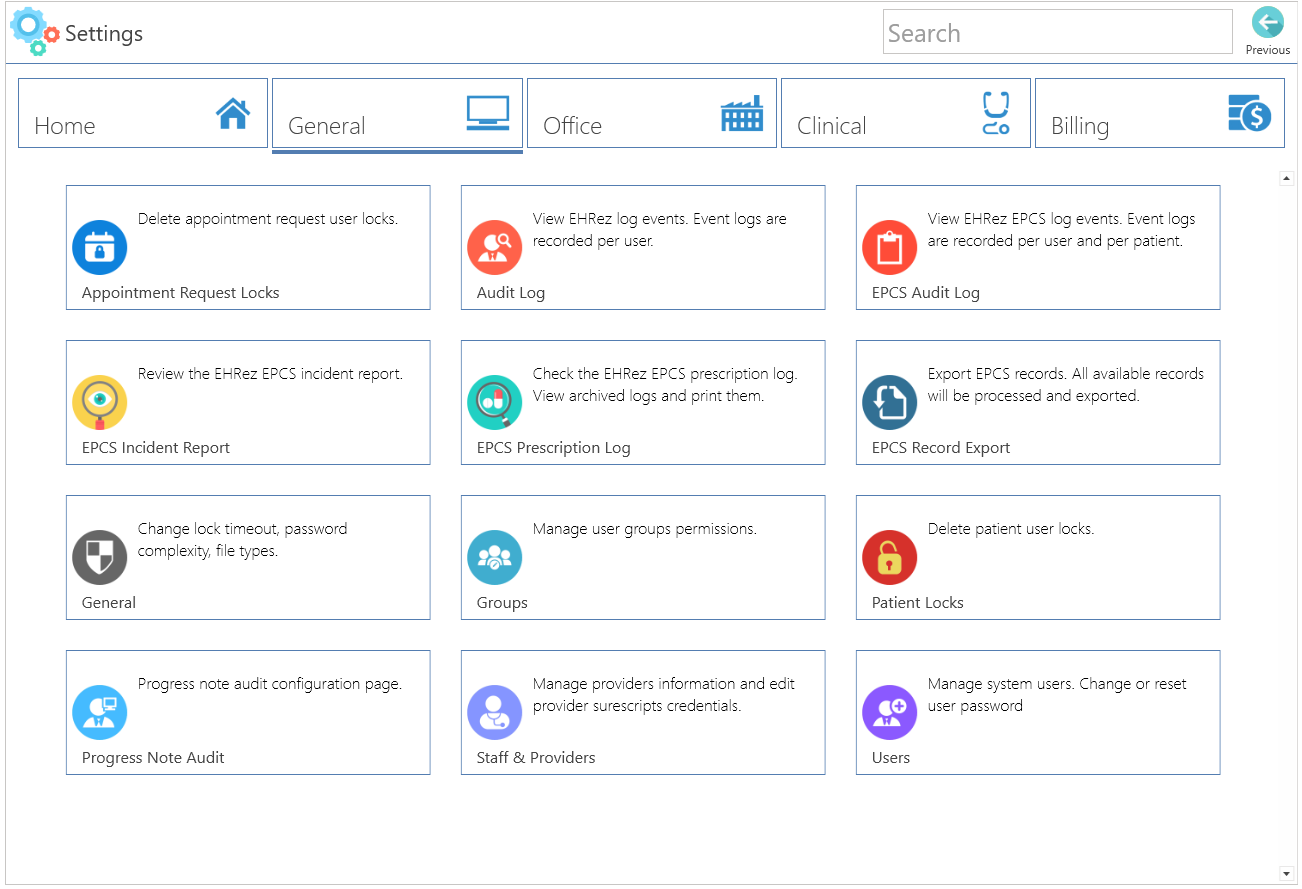Image resolution: width=1302 pixels, height=889 pixels.
Task: Click the General shield icon
Action: click(100, 558)
